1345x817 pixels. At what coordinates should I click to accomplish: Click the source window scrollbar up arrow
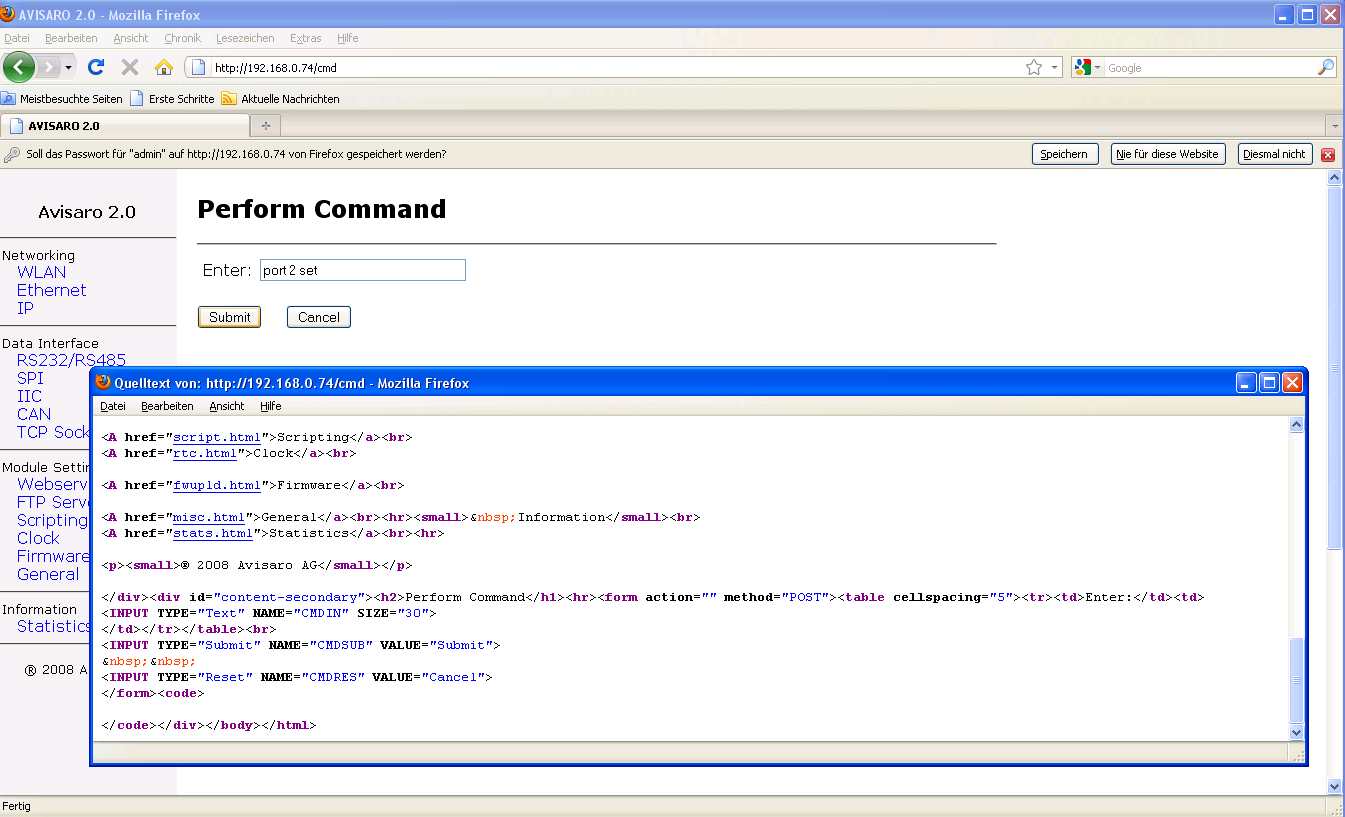point(1297,425)
